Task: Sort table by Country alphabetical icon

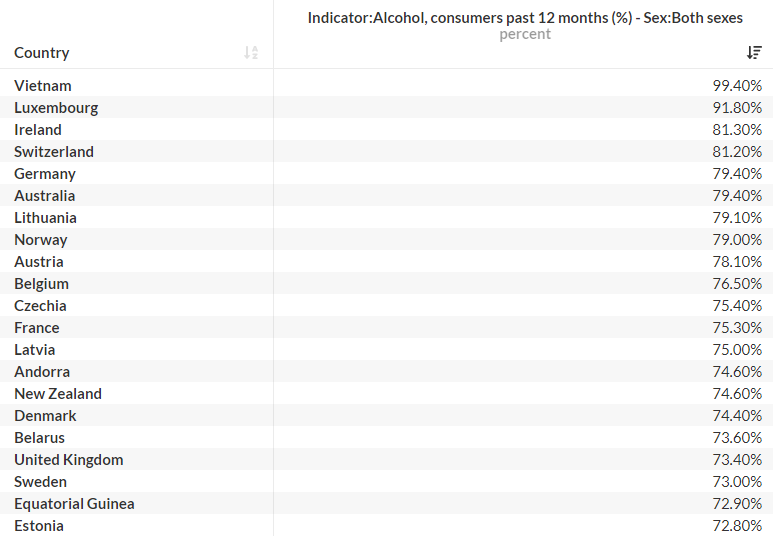Action: pos(251,52)
